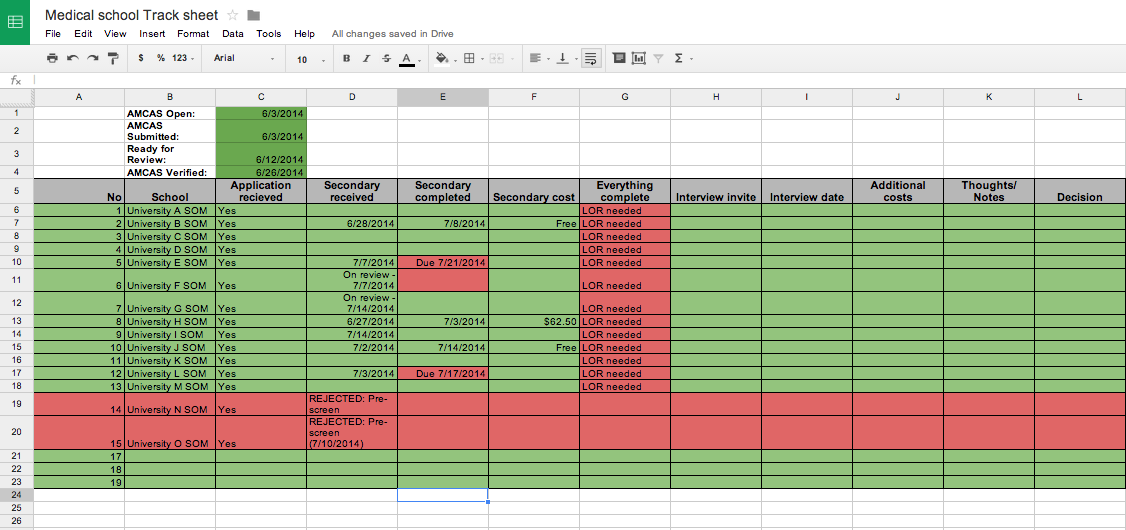Toggle the wrap text button
This screenshot has height=530, width=1126.
point(590,59)
